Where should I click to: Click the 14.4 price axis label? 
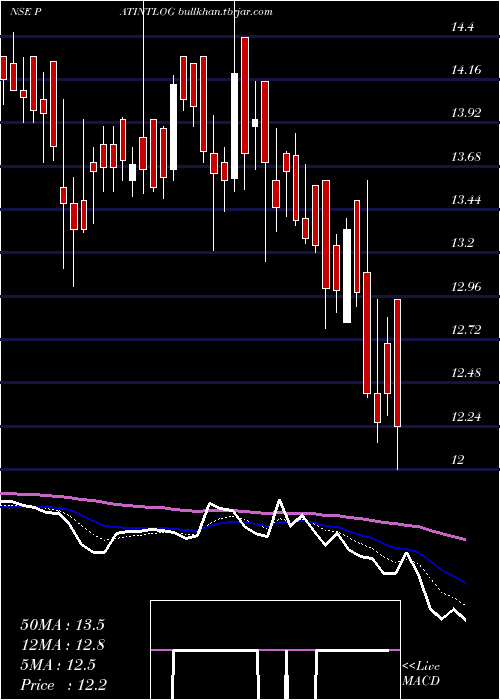pos(462,27)
